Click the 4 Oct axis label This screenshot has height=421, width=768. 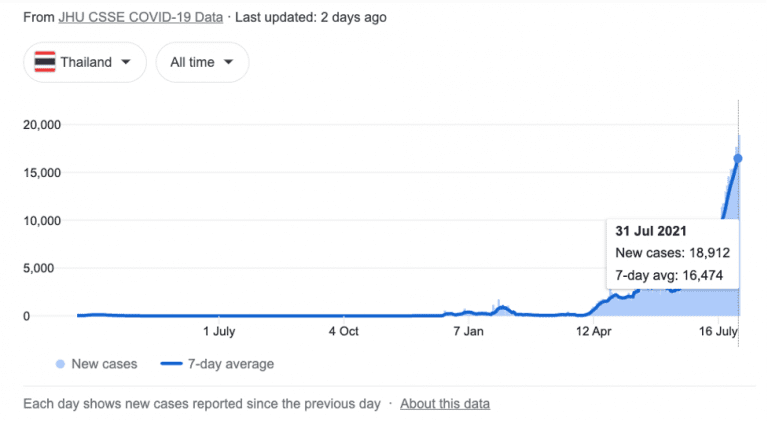[343, 331]
